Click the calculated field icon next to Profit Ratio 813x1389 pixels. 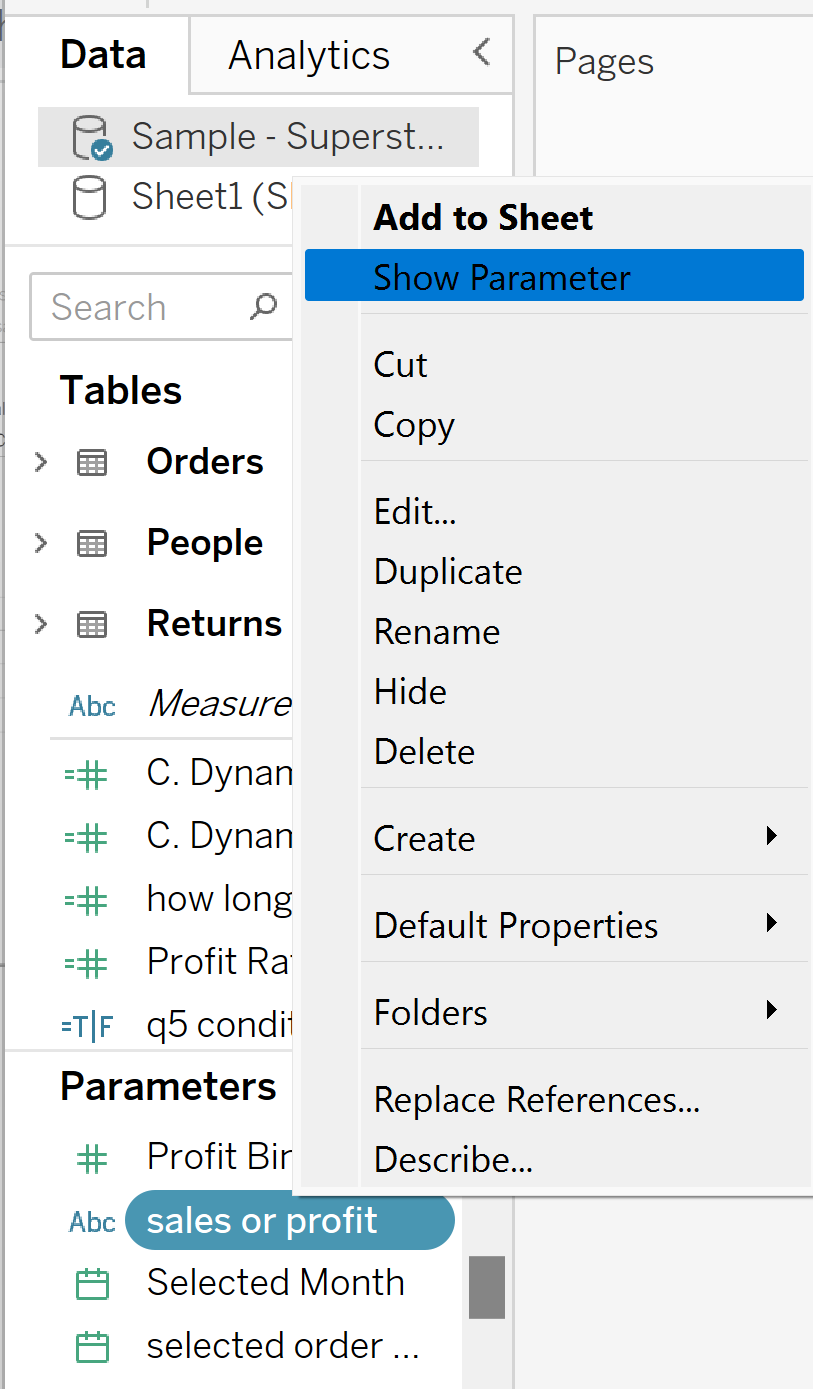[x=91, y=960]
